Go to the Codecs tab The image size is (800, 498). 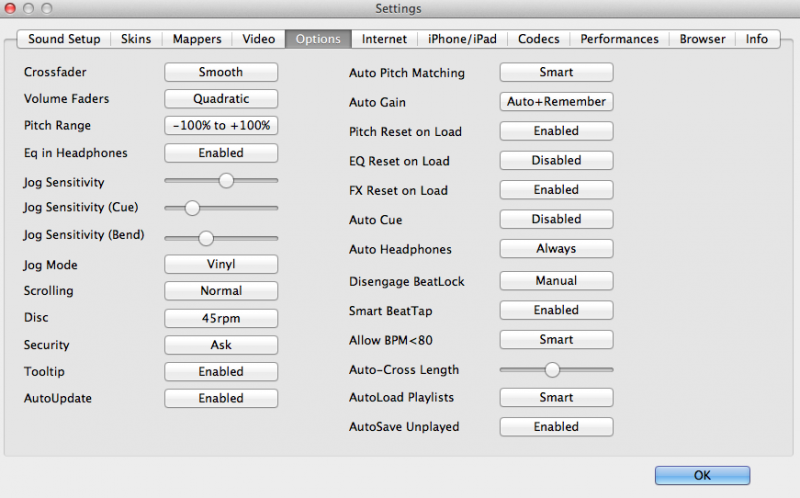538,39
